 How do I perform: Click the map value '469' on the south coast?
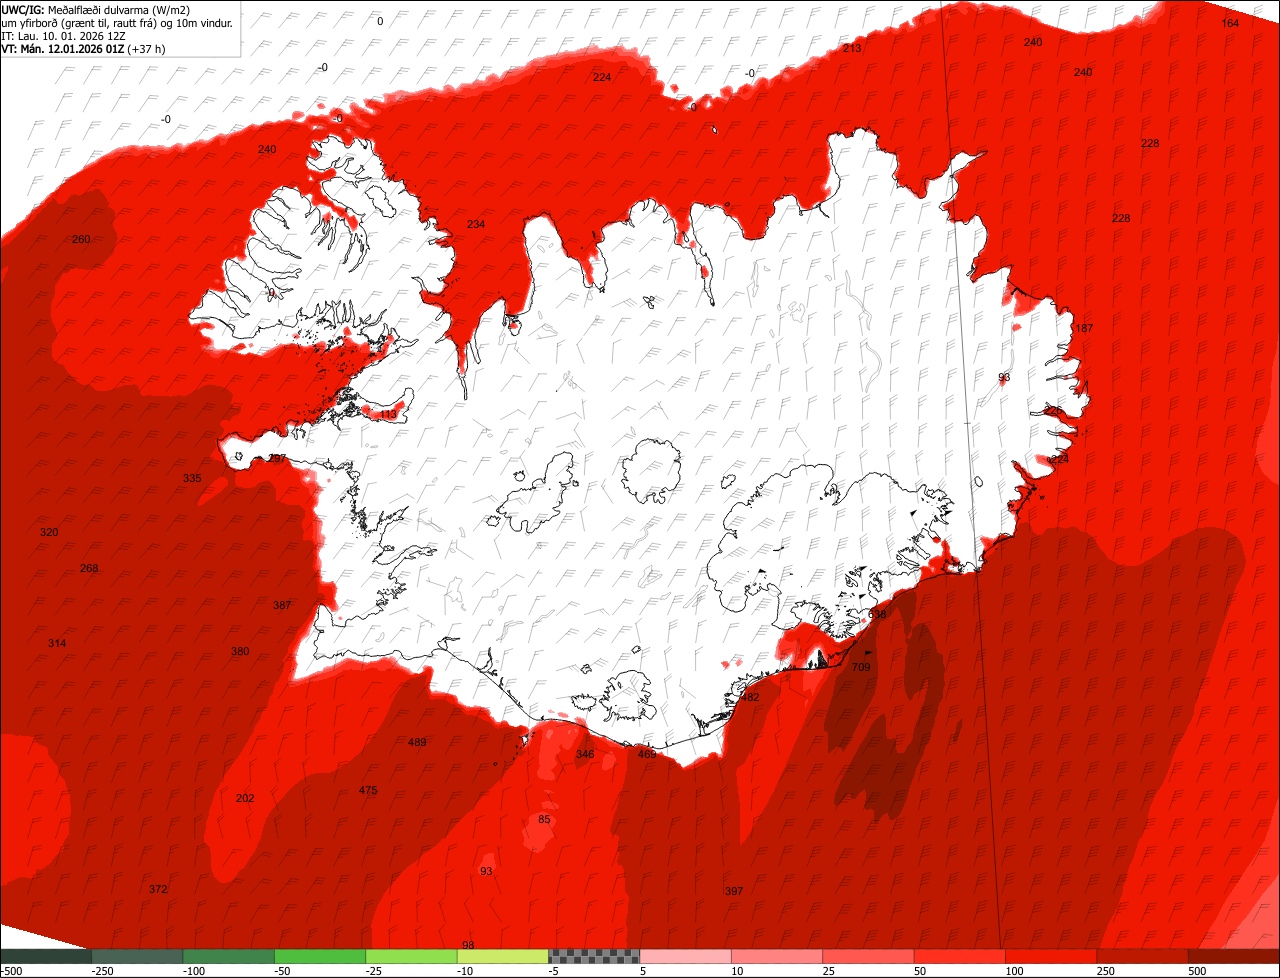647,754
